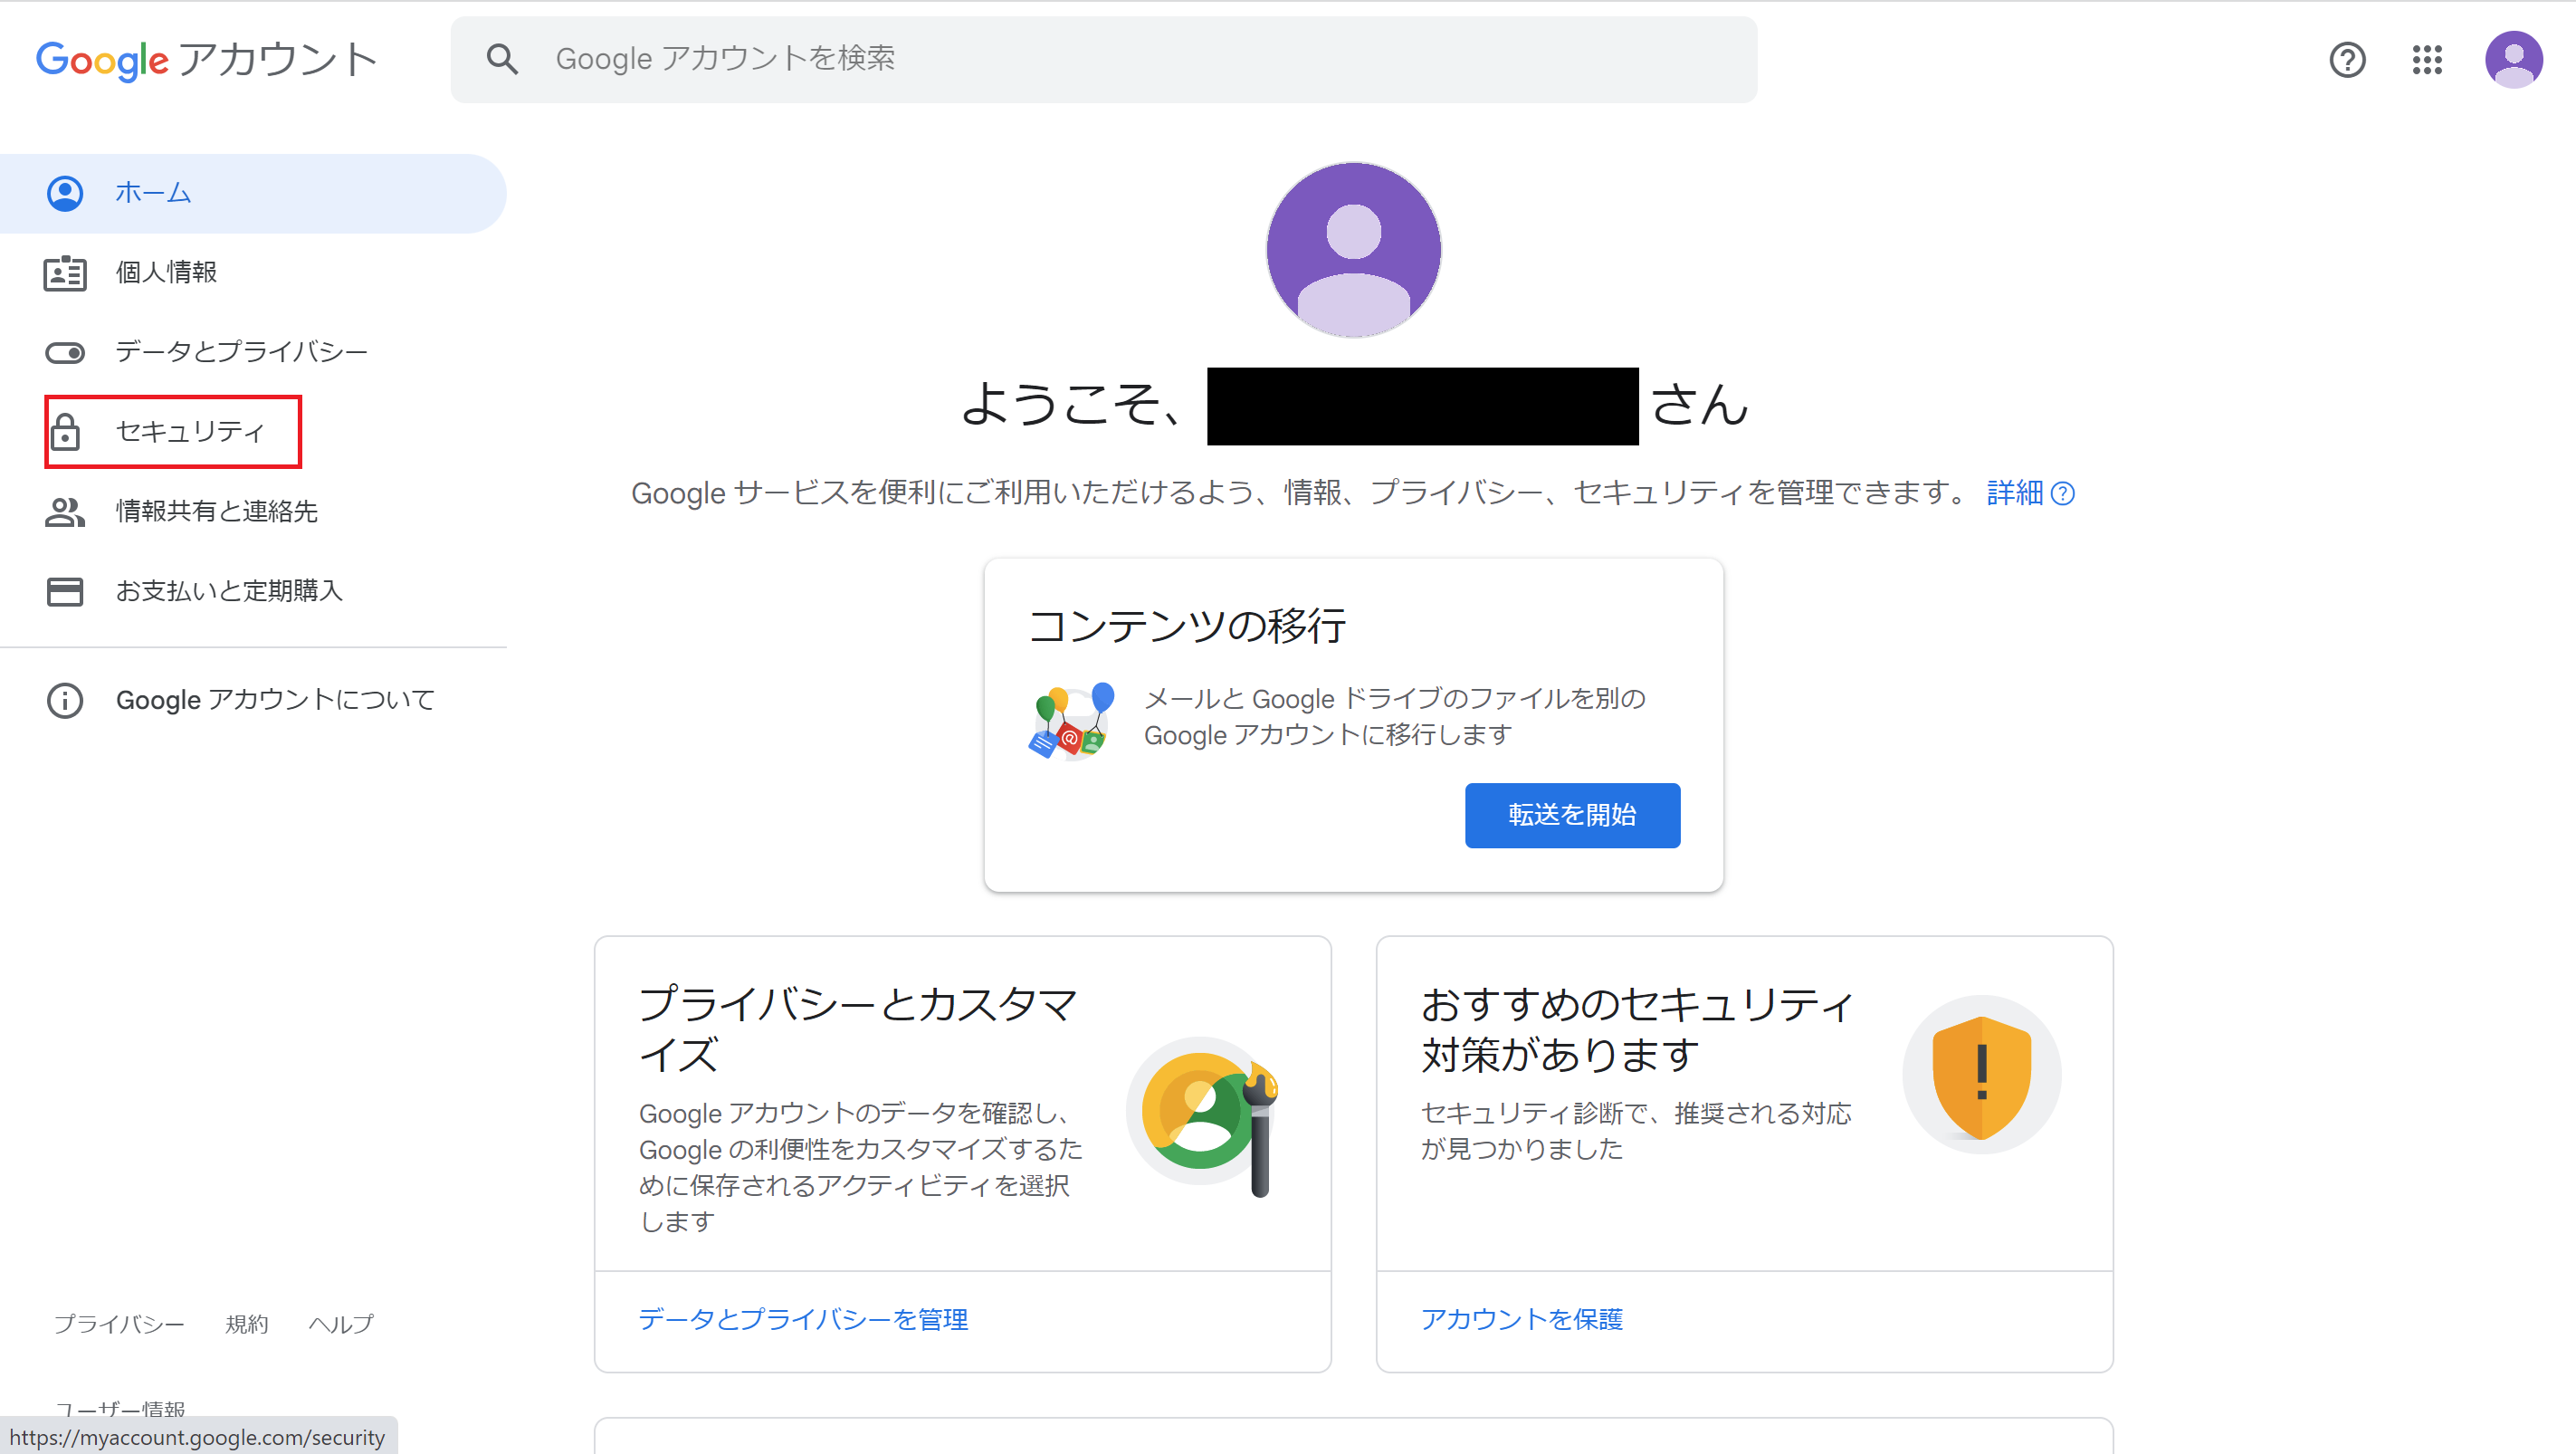2576x1454 pixels.
Task: Click the プライバシーとカスタマイズ heading
Action: [858, 1029]
